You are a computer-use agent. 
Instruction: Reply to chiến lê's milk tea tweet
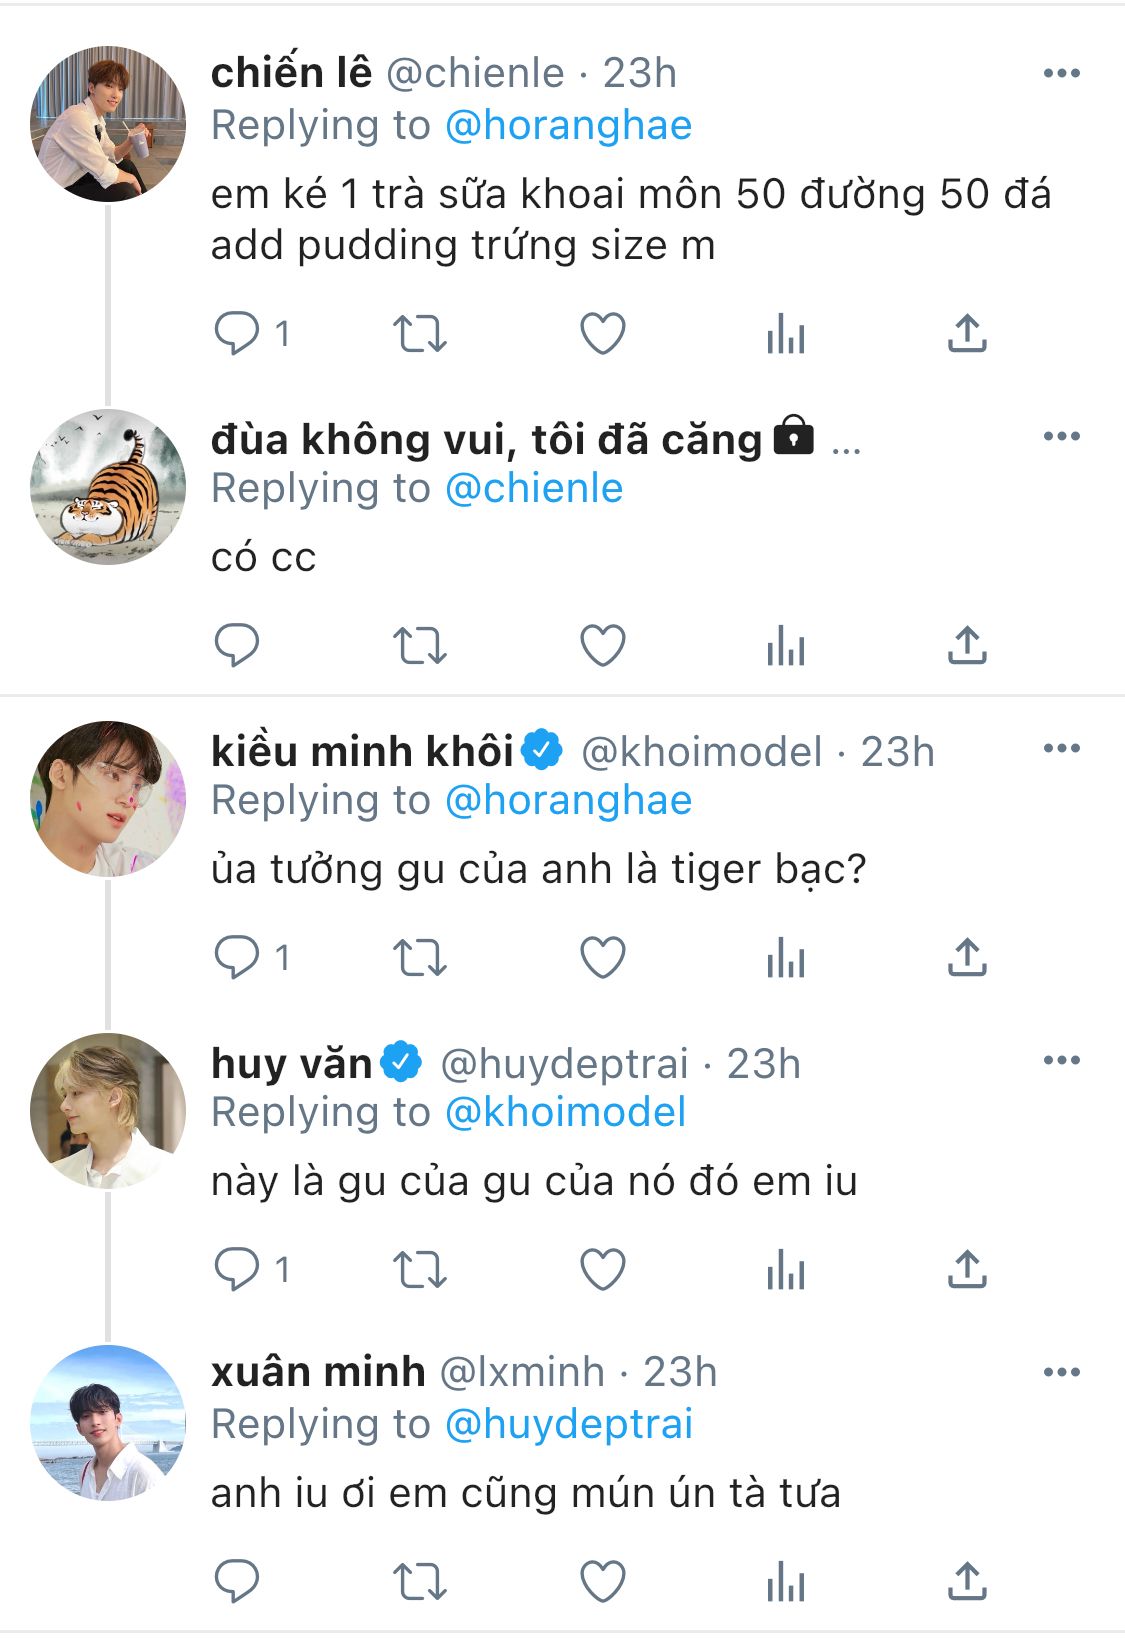point(237,334)
